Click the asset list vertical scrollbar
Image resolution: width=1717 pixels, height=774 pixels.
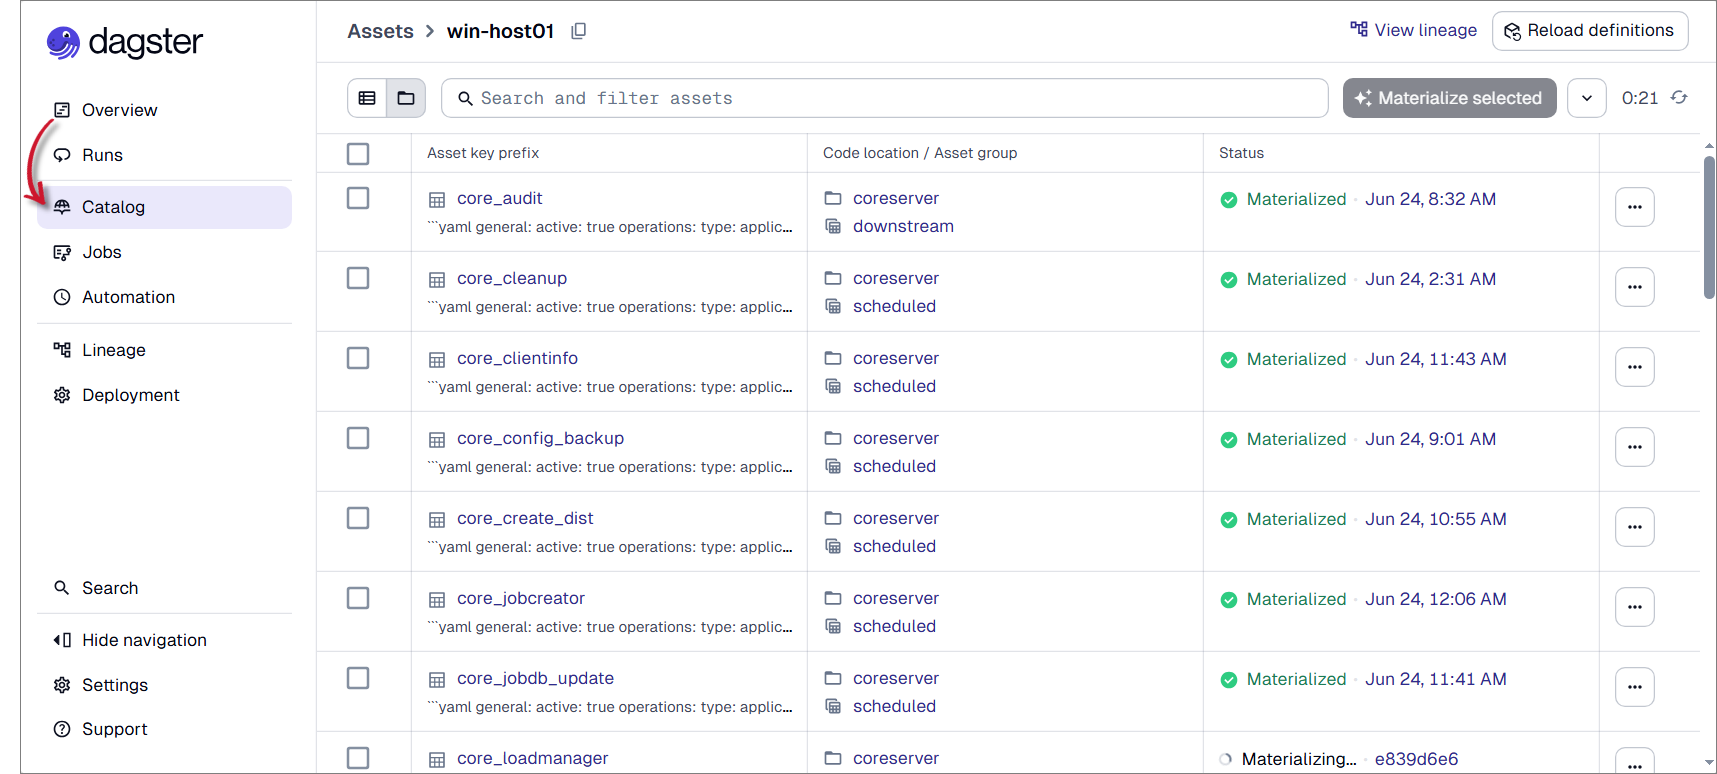1709,227
